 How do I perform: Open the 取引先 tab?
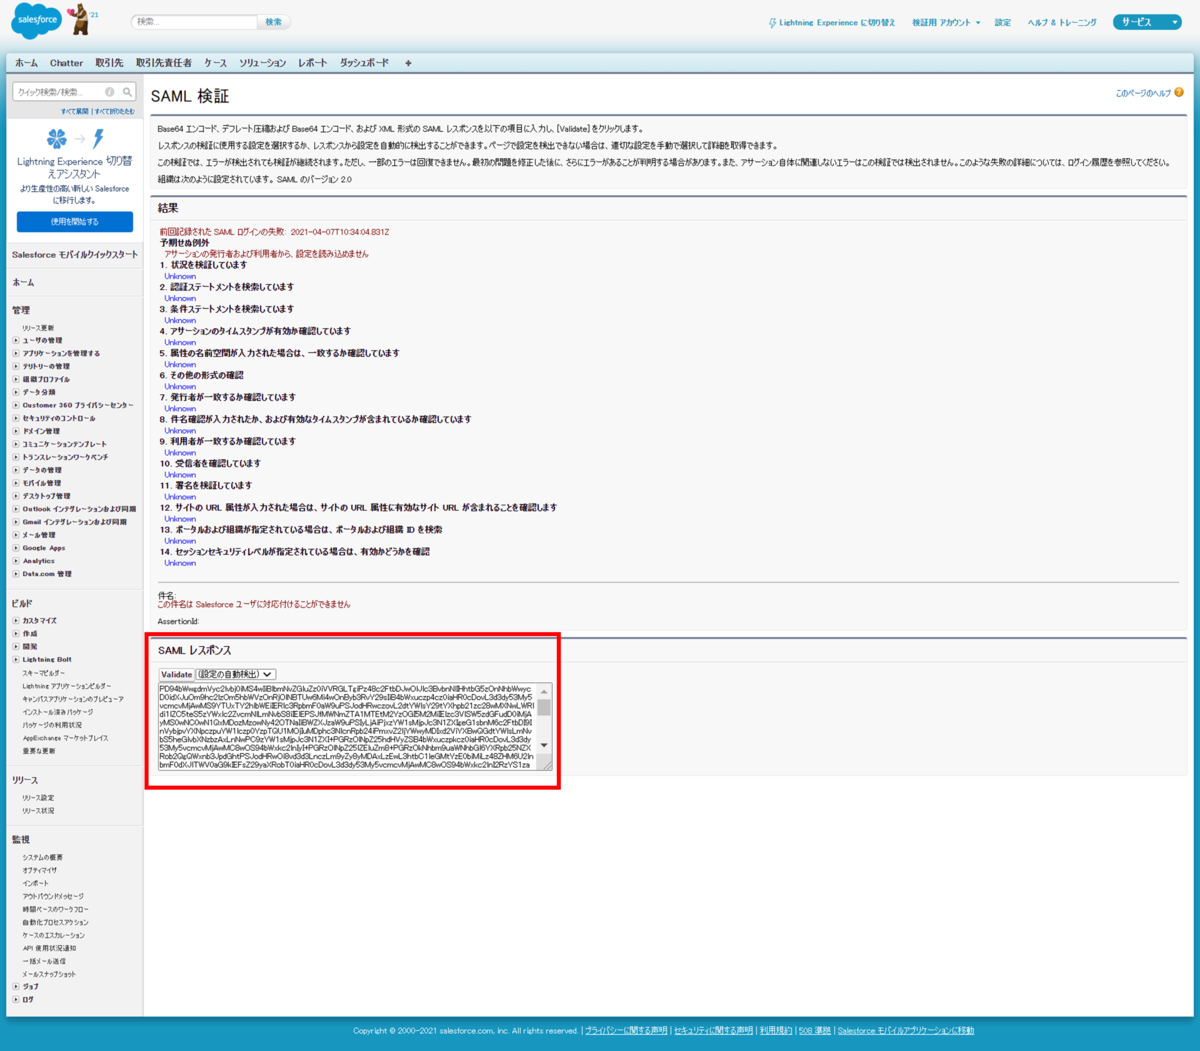[109, 63]
